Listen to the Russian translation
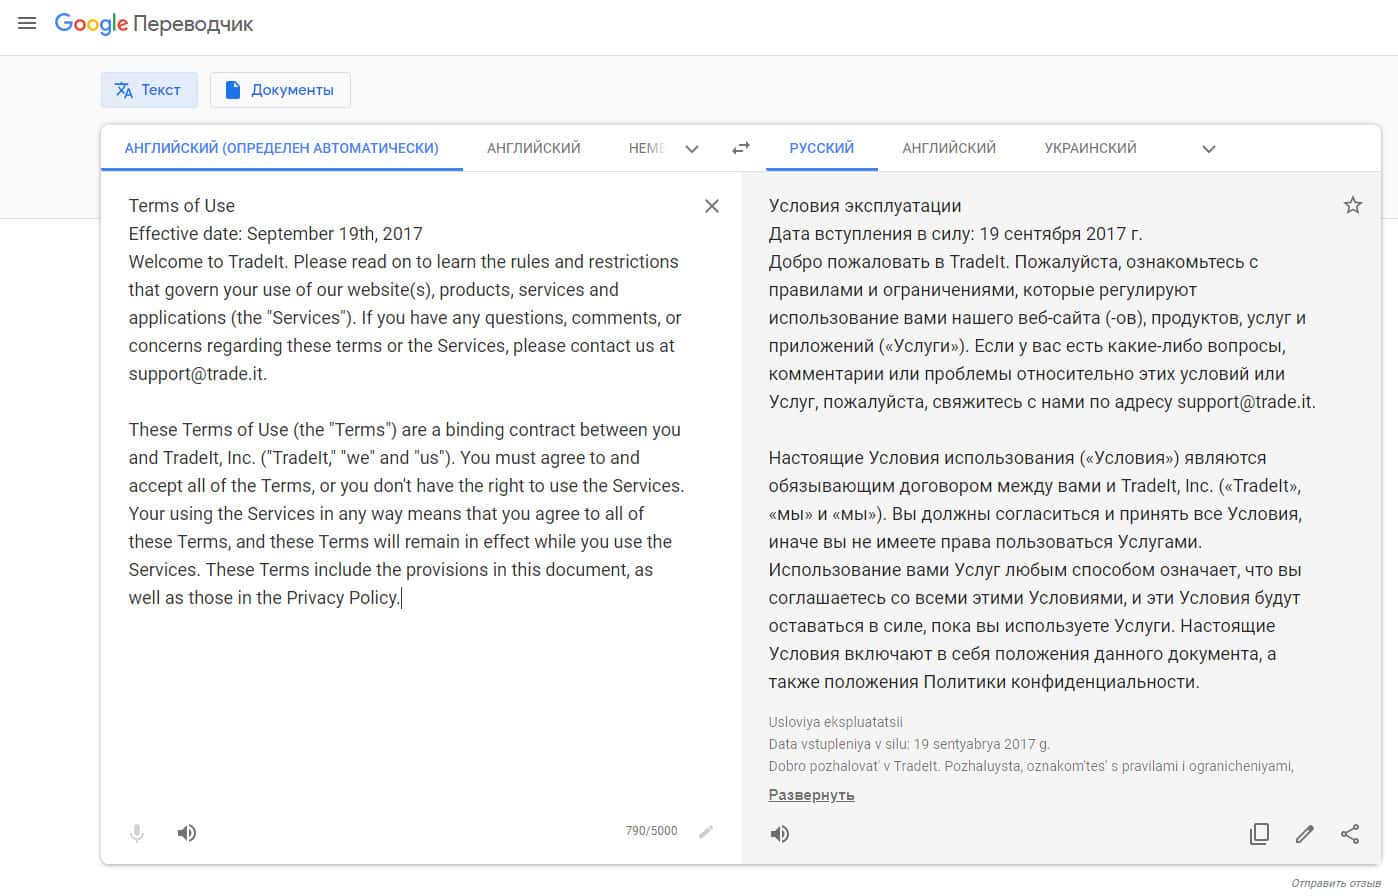This screenshot has width=1398, height=896. point(780,834)
